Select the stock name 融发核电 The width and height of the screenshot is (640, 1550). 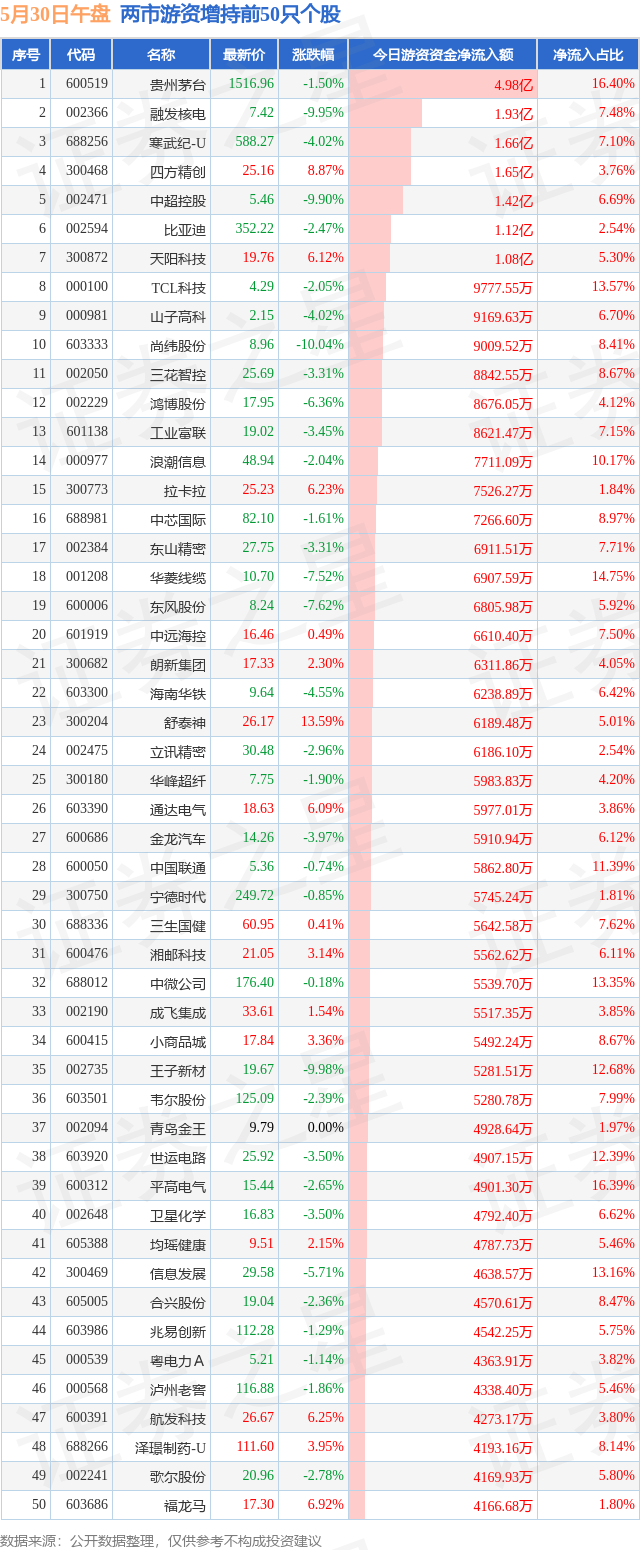[x=178, y=114]
